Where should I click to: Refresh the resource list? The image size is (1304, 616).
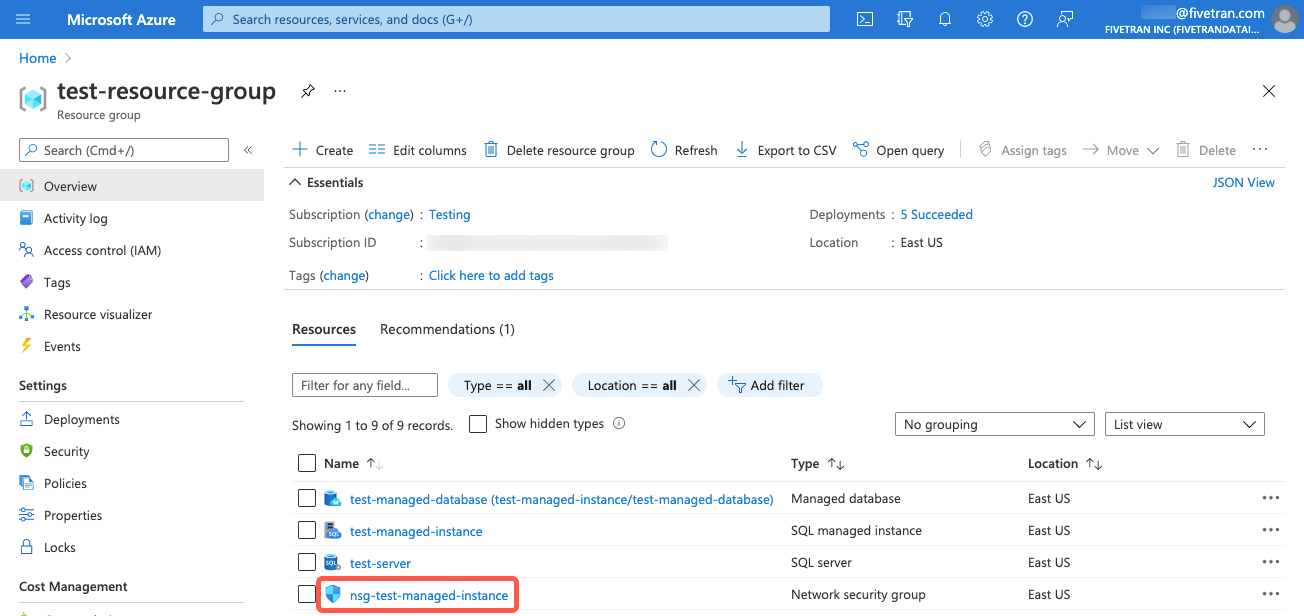click(x=684, y=150)
